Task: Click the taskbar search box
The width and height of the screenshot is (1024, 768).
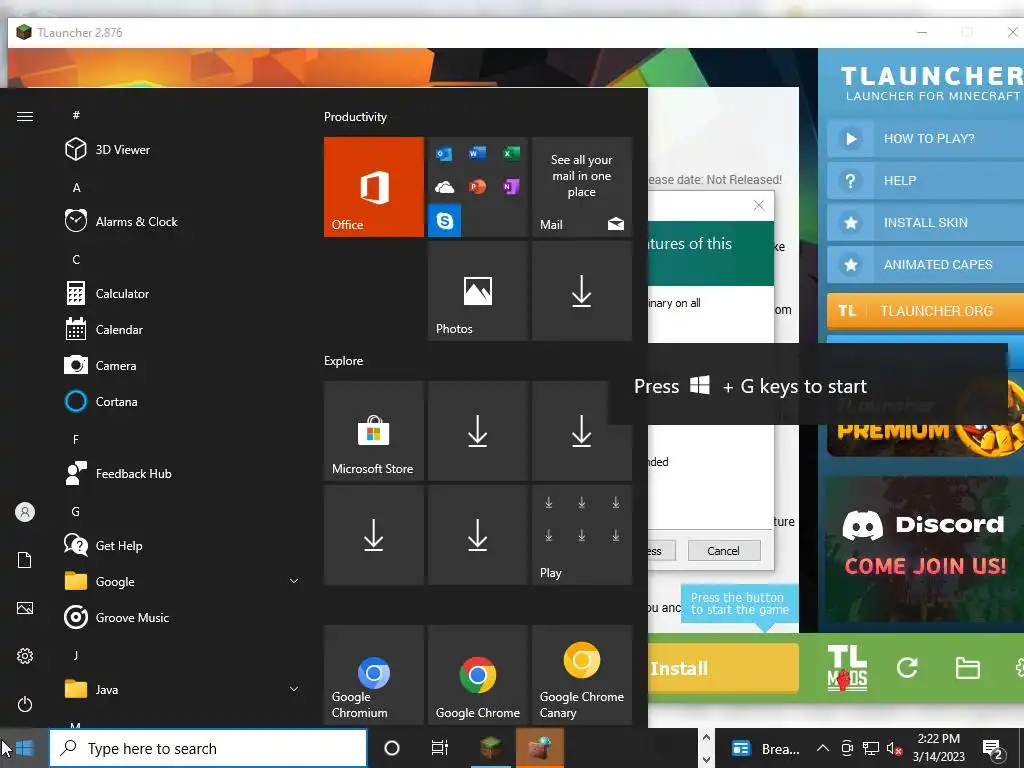Action: [x=208, y=748]
